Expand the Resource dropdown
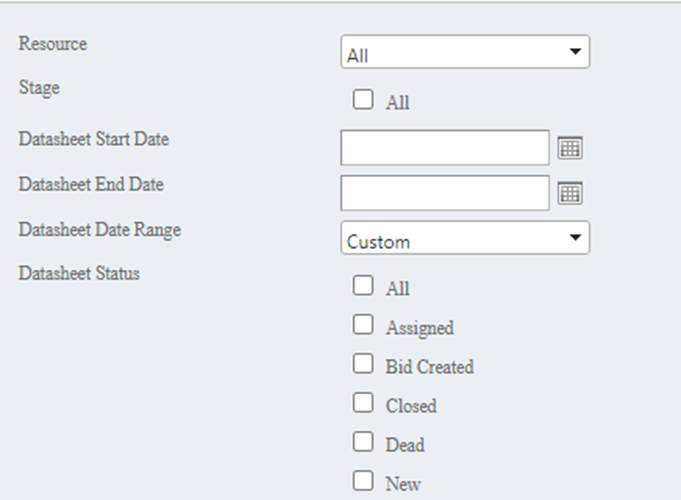This screenshot has height=500, width=681. tap(465, 52)
